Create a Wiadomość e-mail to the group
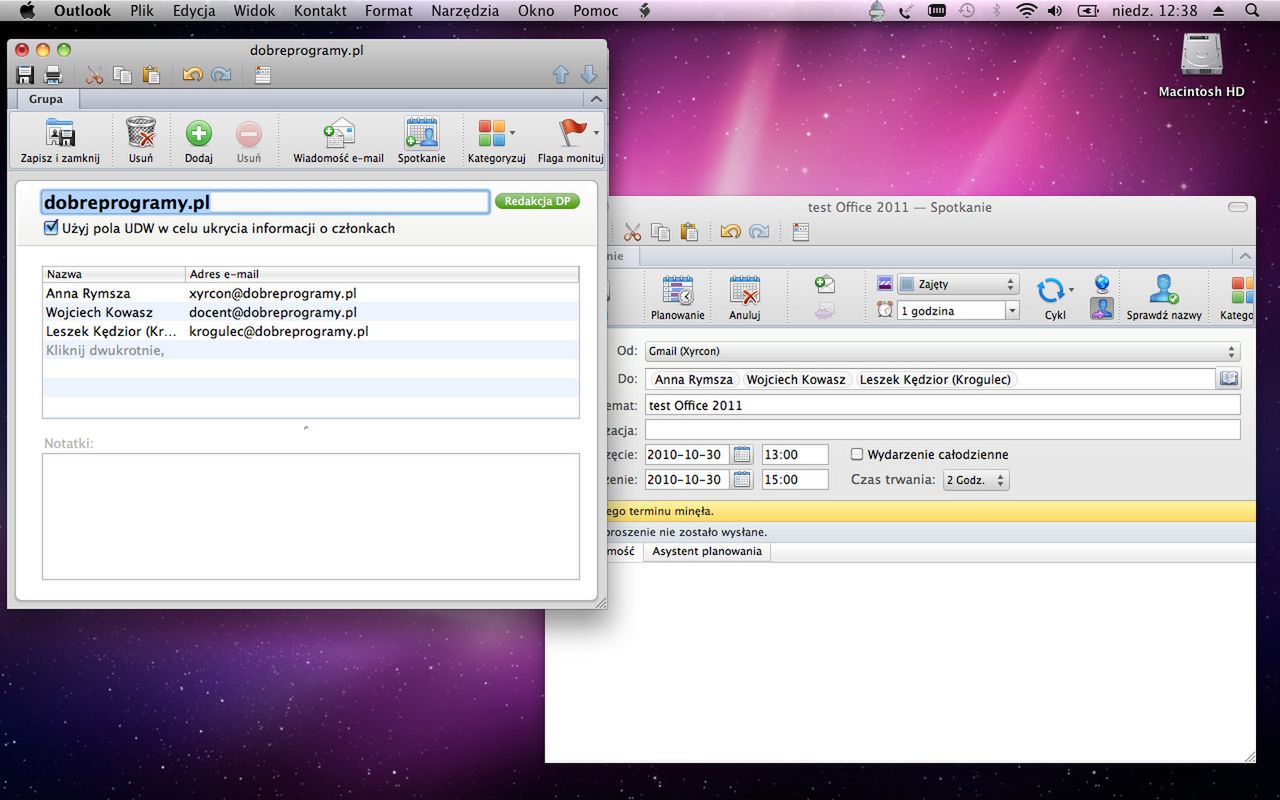The width and height of the screenshot is (1280, 800). 339,141
